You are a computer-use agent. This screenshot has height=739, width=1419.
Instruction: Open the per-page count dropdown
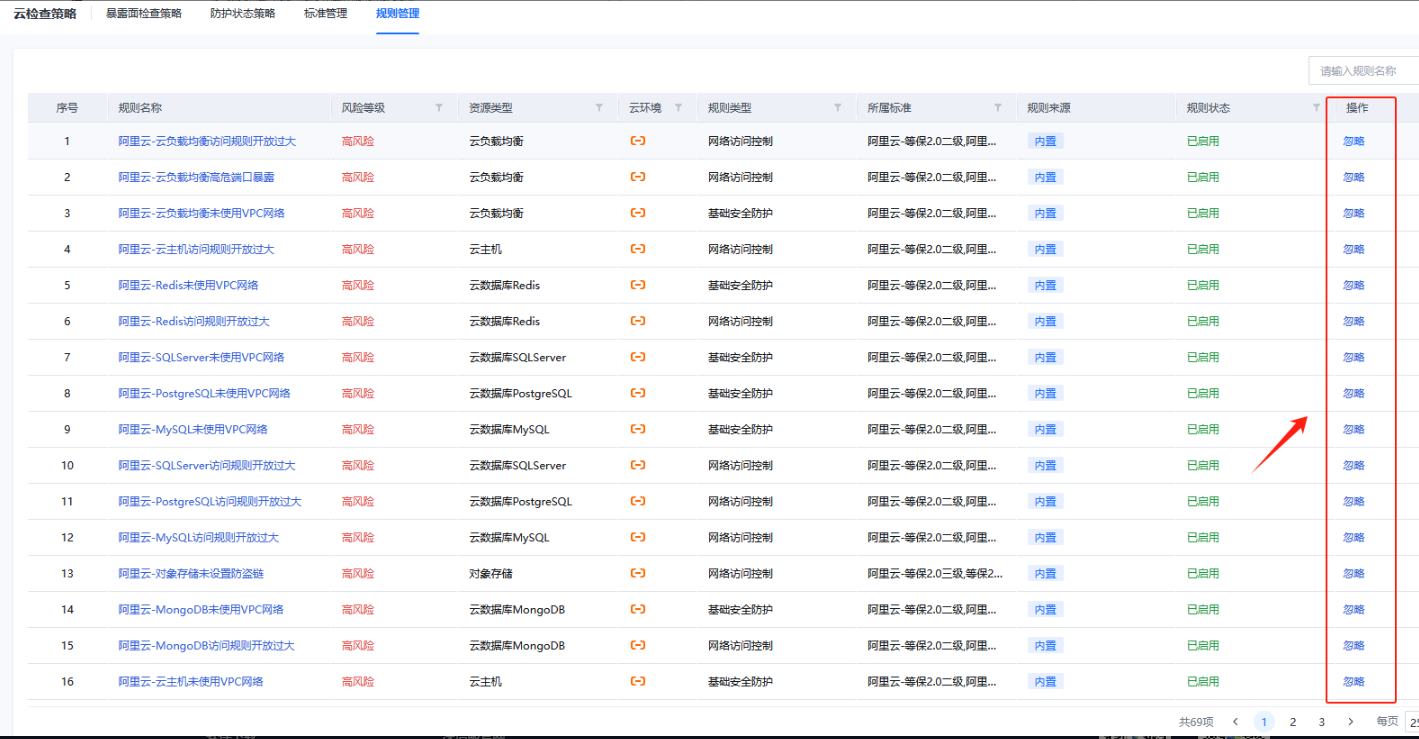[x=1410, y=721]
